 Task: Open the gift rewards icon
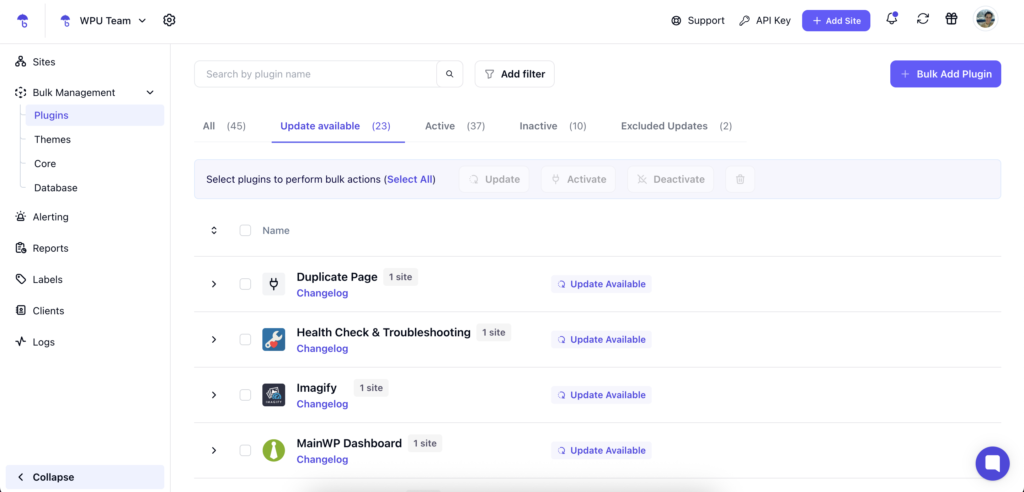[952, 19]
